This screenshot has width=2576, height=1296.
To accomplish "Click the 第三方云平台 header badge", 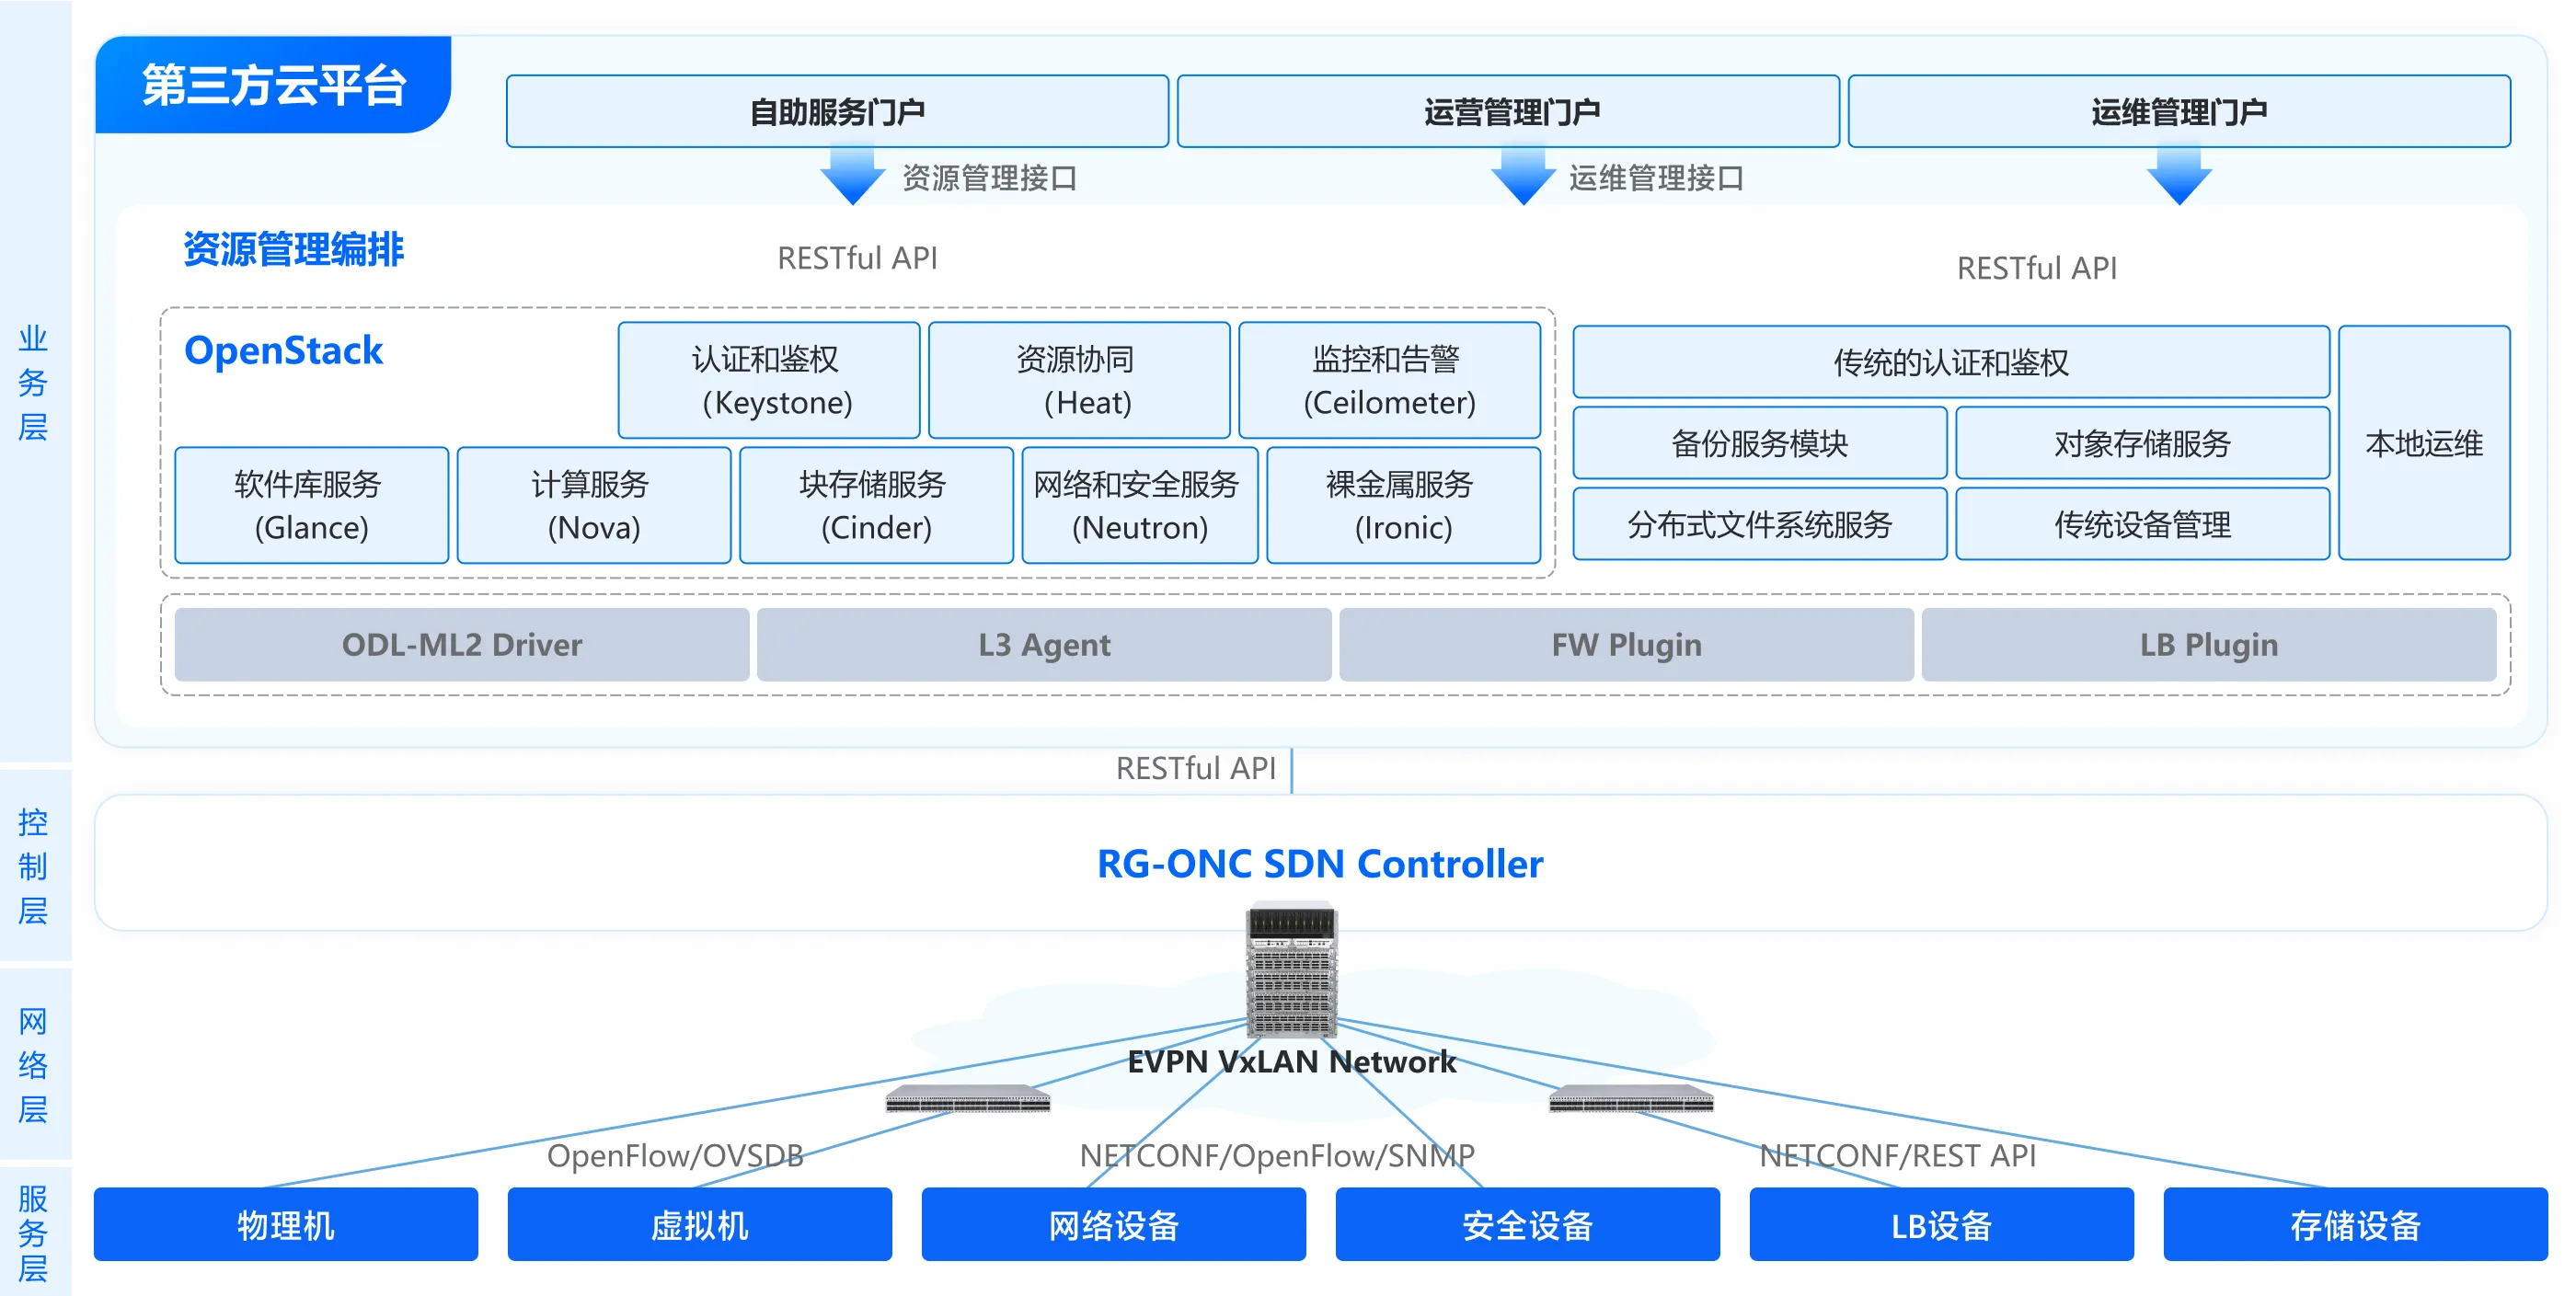I will [x=273, y=85].
